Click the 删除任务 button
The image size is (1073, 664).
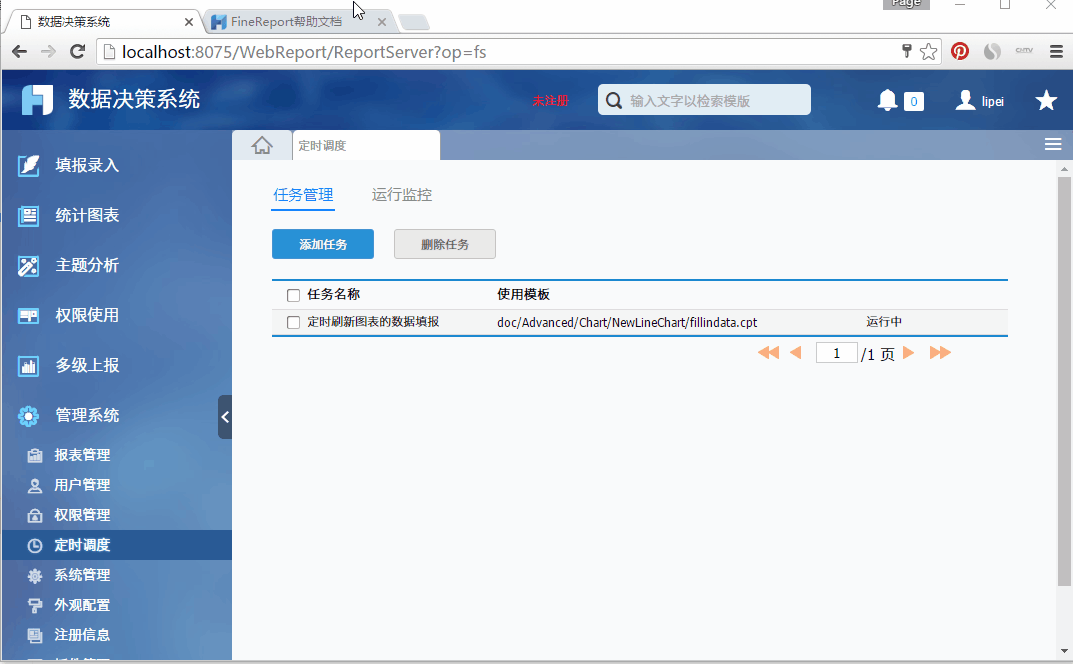point(445,244)
